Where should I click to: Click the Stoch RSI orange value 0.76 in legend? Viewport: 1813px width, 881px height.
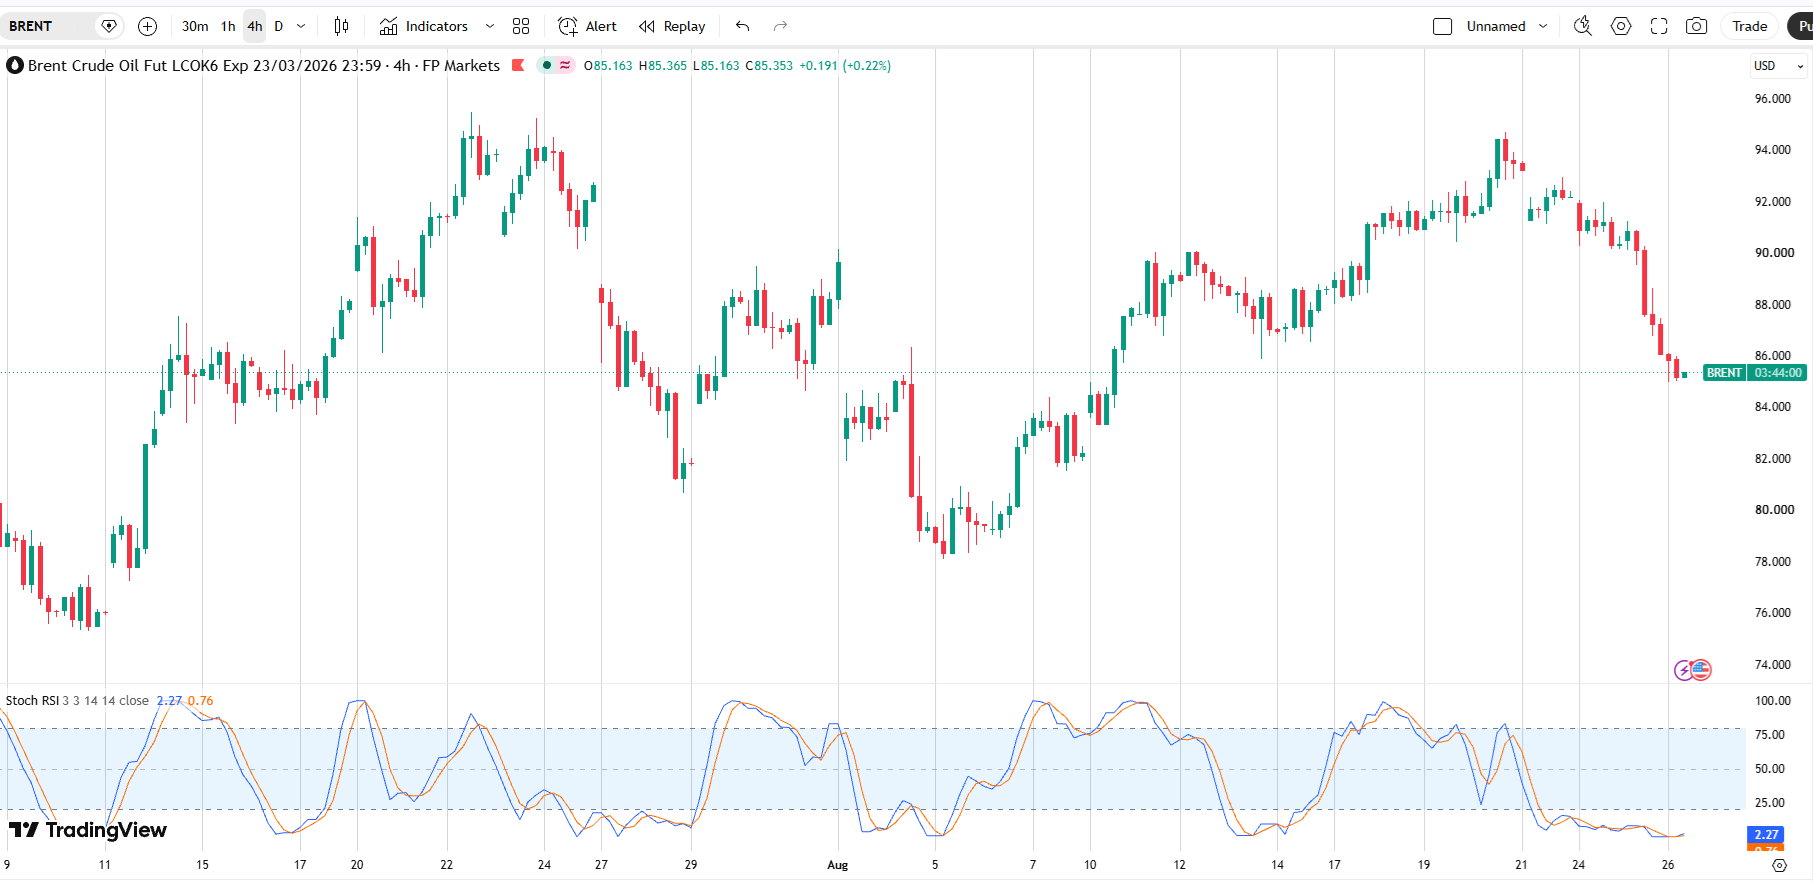pyautogui.click(x=200, y=701)
